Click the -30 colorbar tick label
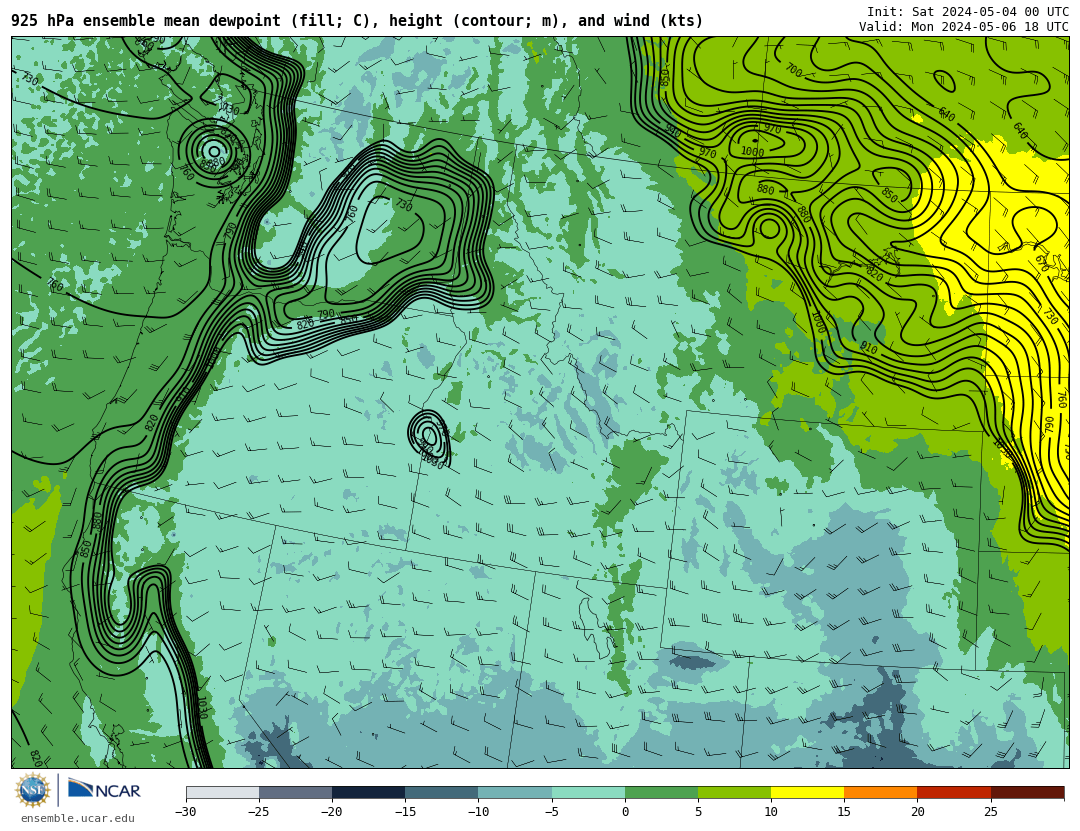 (186, 812)
